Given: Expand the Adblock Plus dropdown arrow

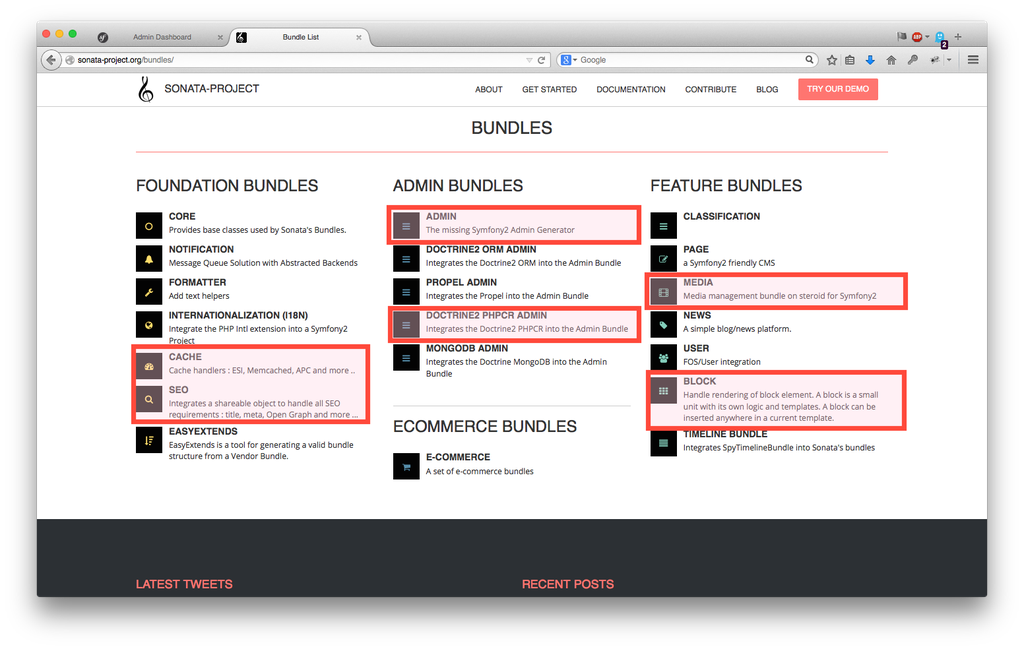Looking at the screenshot, I should pyautogui.click(x=927, y=37).
